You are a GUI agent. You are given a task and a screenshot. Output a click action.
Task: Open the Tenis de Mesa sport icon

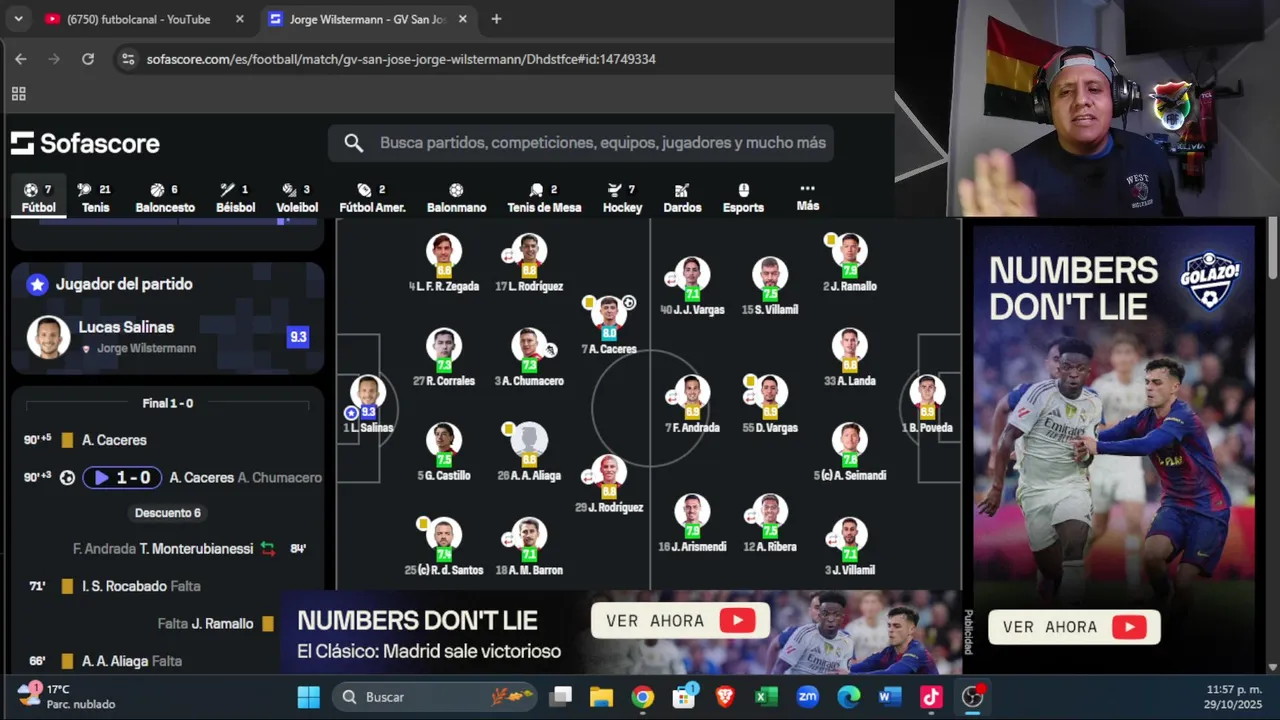tap(537, 190)
